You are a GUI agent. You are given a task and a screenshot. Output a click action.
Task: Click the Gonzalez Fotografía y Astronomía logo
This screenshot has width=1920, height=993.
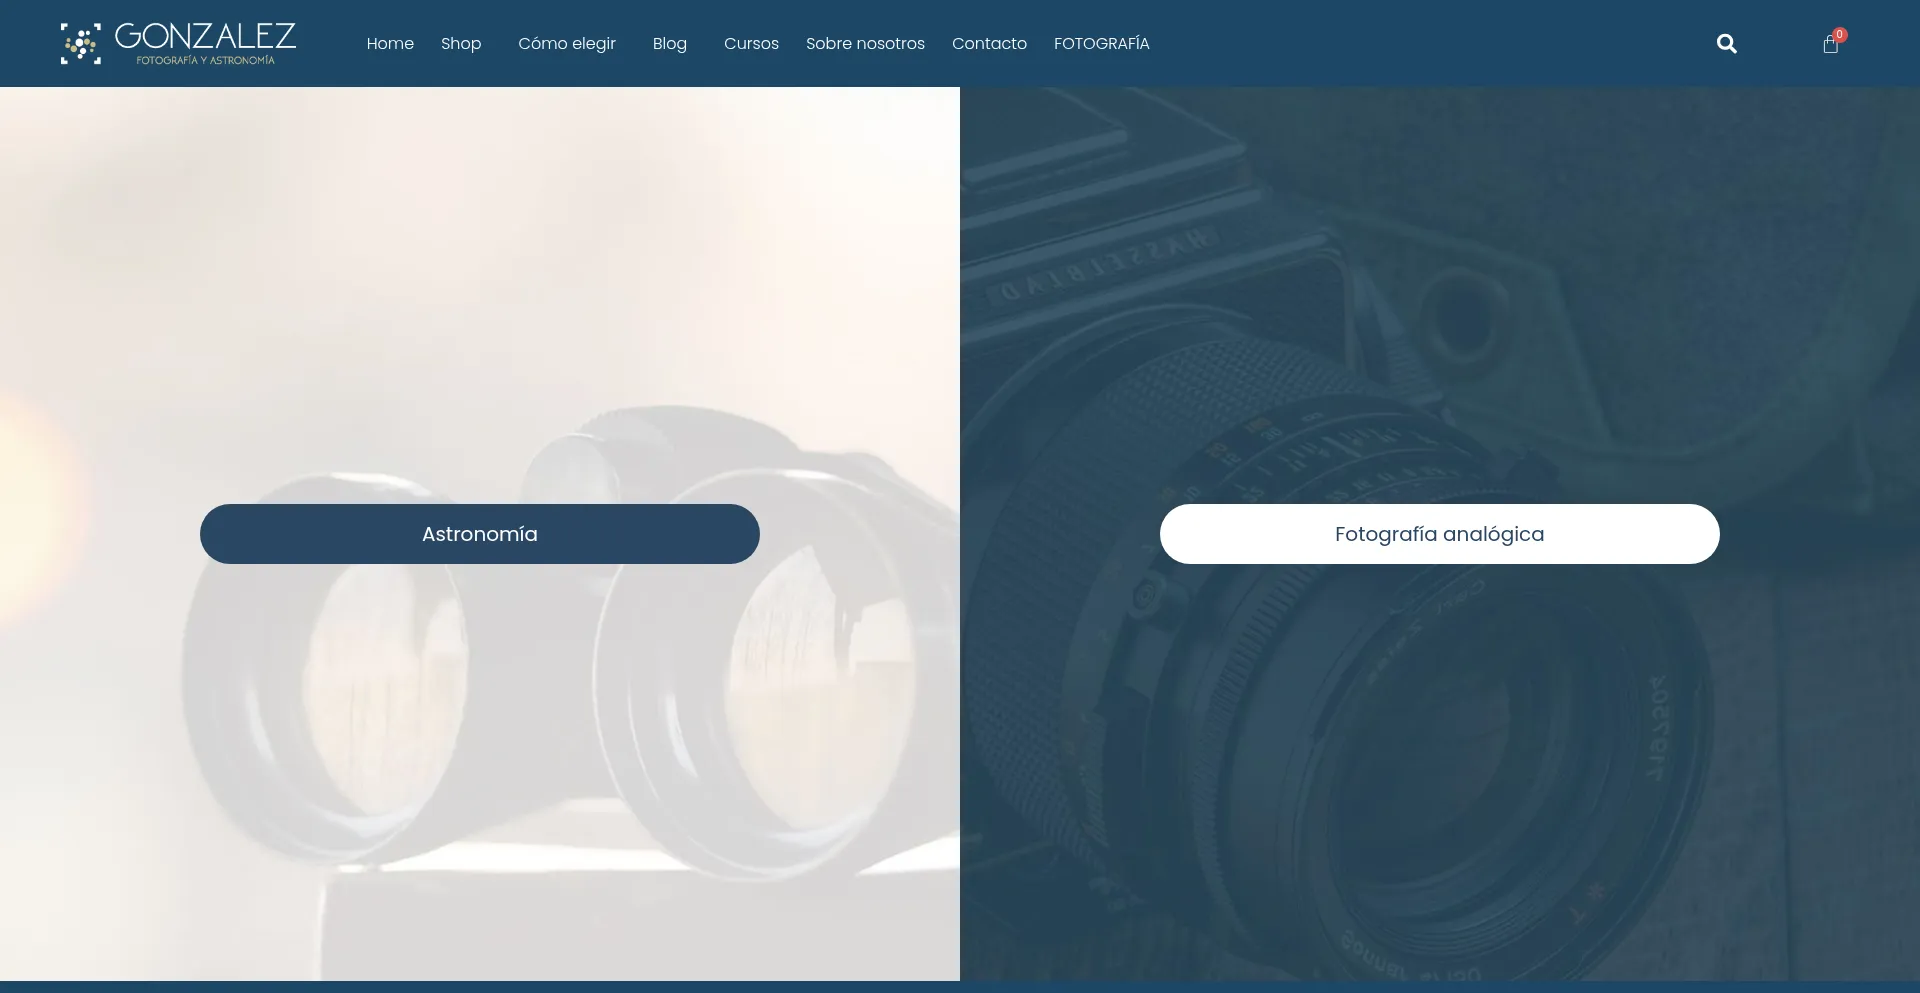coord(178,43)
